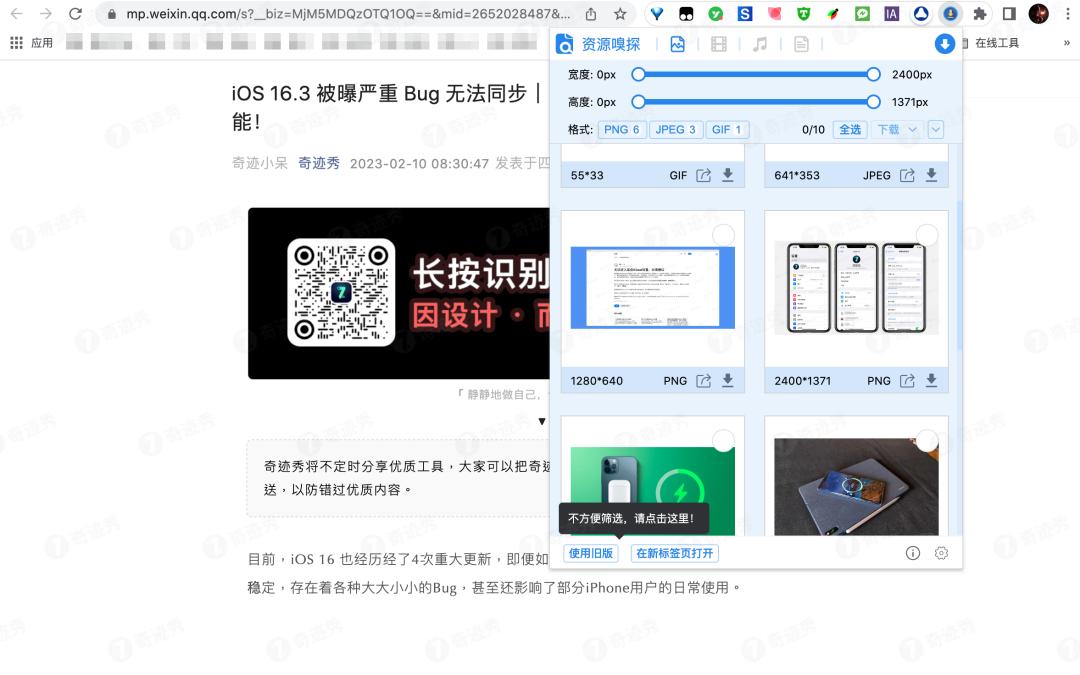Image resolution: width=1080 pixels, height=675 pixels.
Task: Open the 2400*1371 PNG in new tab
Action: [x=907, y=380]
